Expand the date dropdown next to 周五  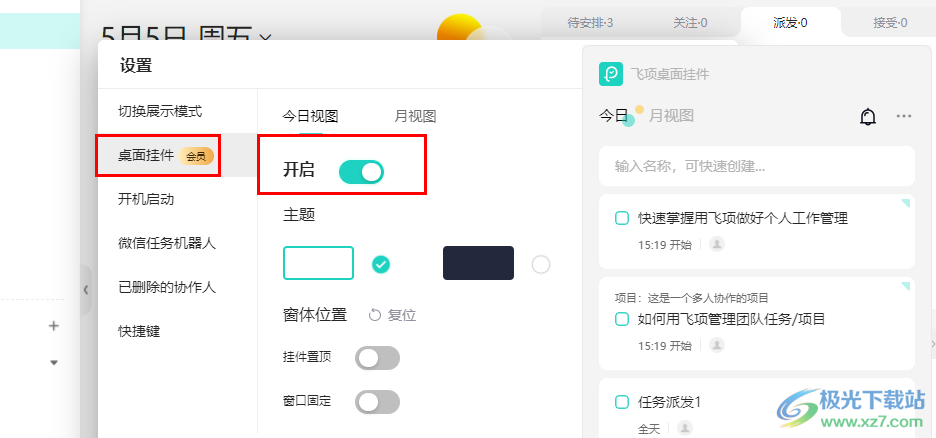266,37
